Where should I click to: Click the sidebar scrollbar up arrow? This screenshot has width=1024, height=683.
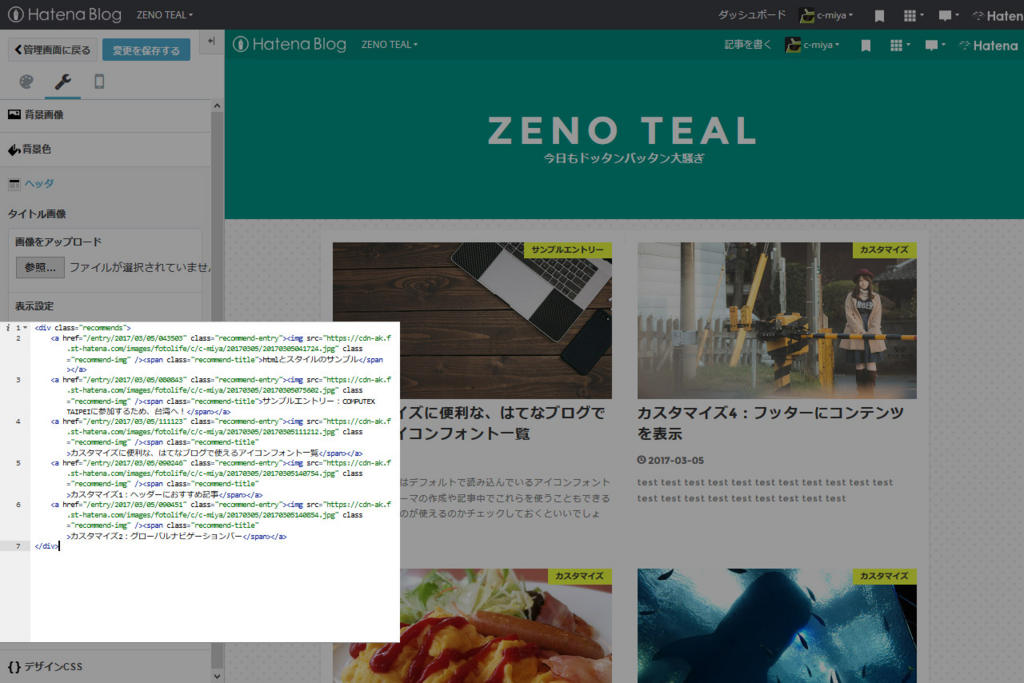click(217, 106)
